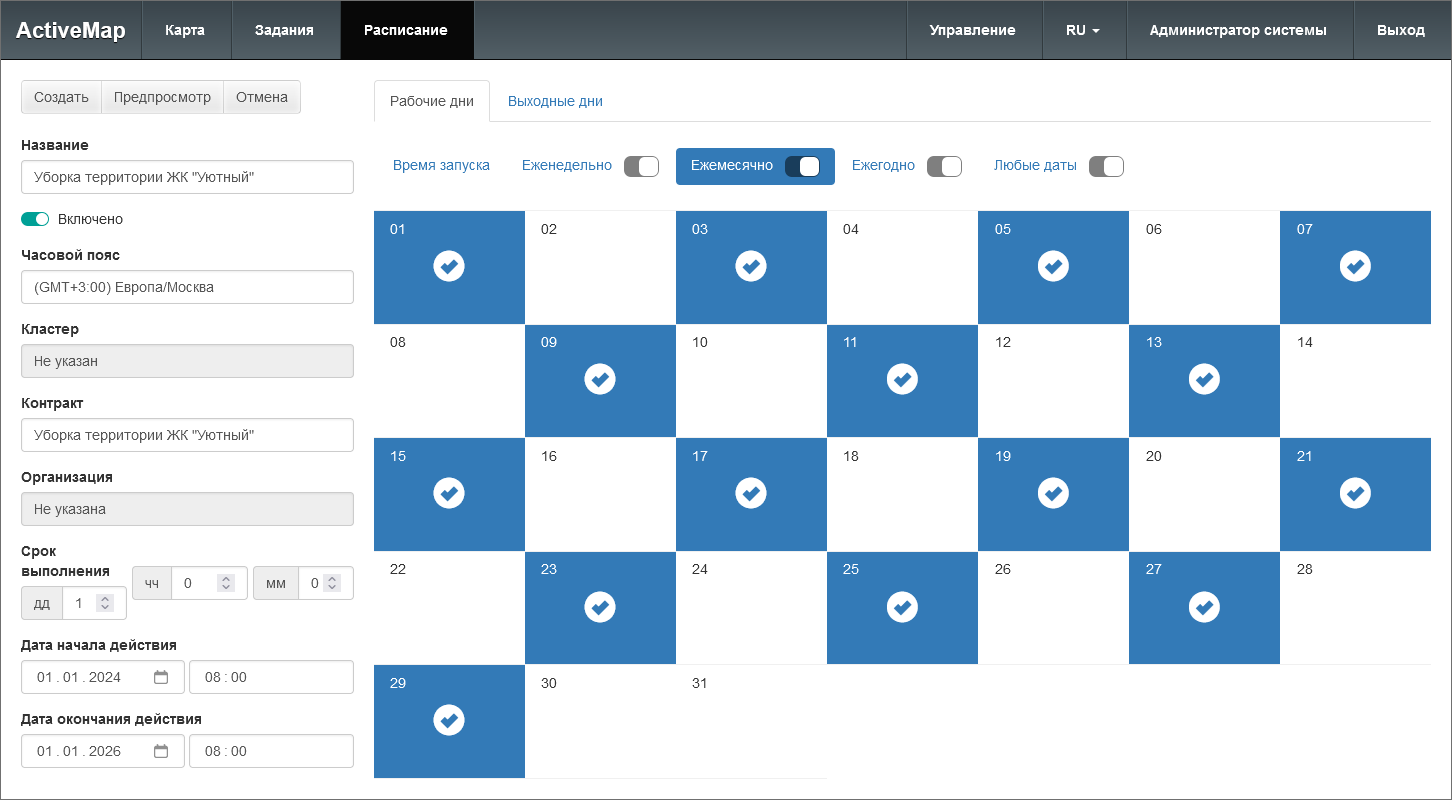Enable the Любые даты switch
This screenshot has height=800, width=1452.
pos(1106,166)
